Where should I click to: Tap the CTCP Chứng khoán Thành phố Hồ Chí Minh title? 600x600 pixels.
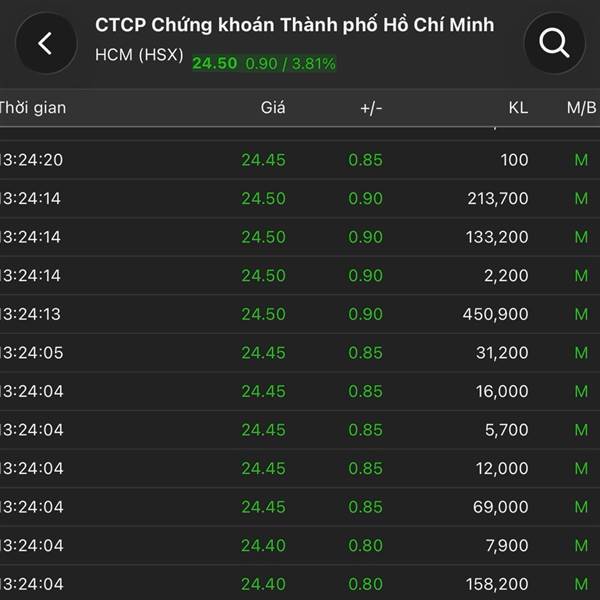click(x=294, y=25)
